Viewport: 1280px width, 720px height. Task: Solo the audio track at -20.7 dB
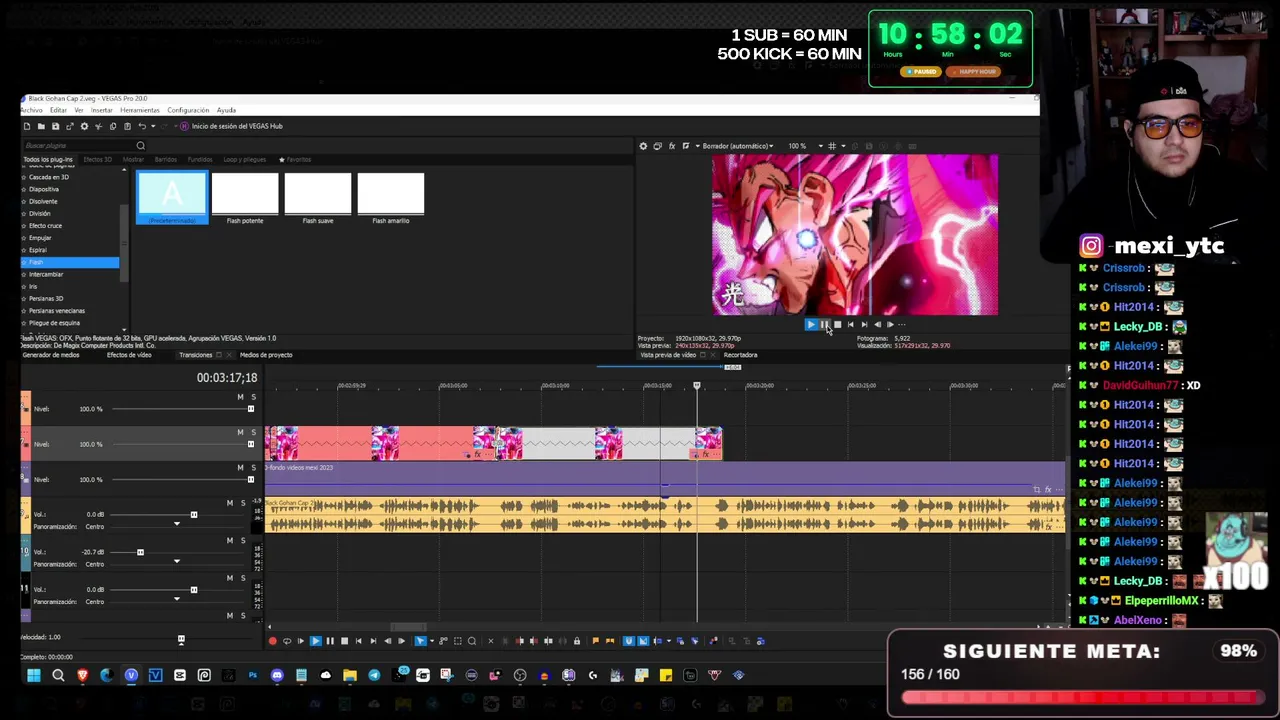click(x=242, y=541)
